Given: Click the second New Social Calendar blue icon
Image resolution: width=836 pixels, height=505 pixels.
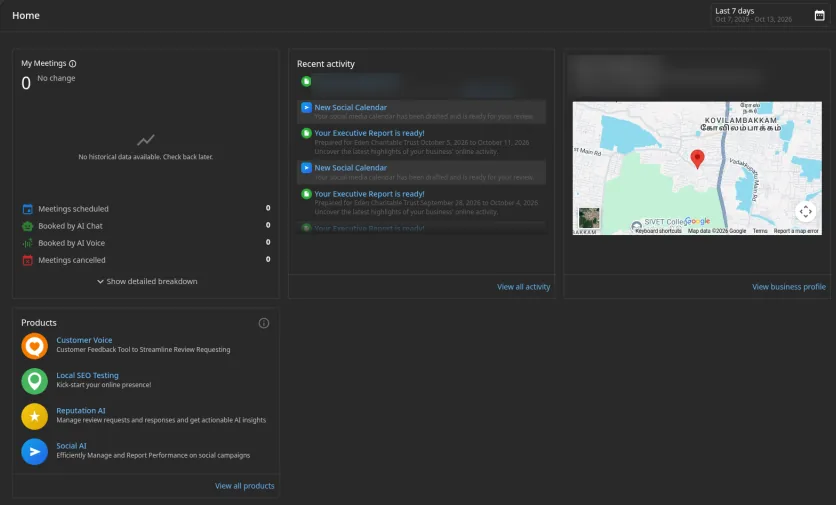Looking at the screenshot, I should (306, 167).
